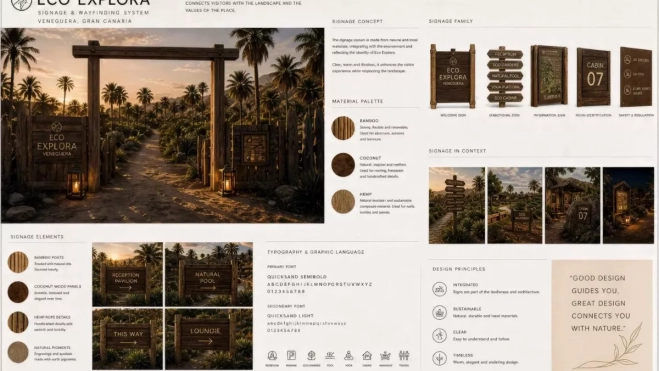Click the Cabins house pictogram

[x=367, y=355]
